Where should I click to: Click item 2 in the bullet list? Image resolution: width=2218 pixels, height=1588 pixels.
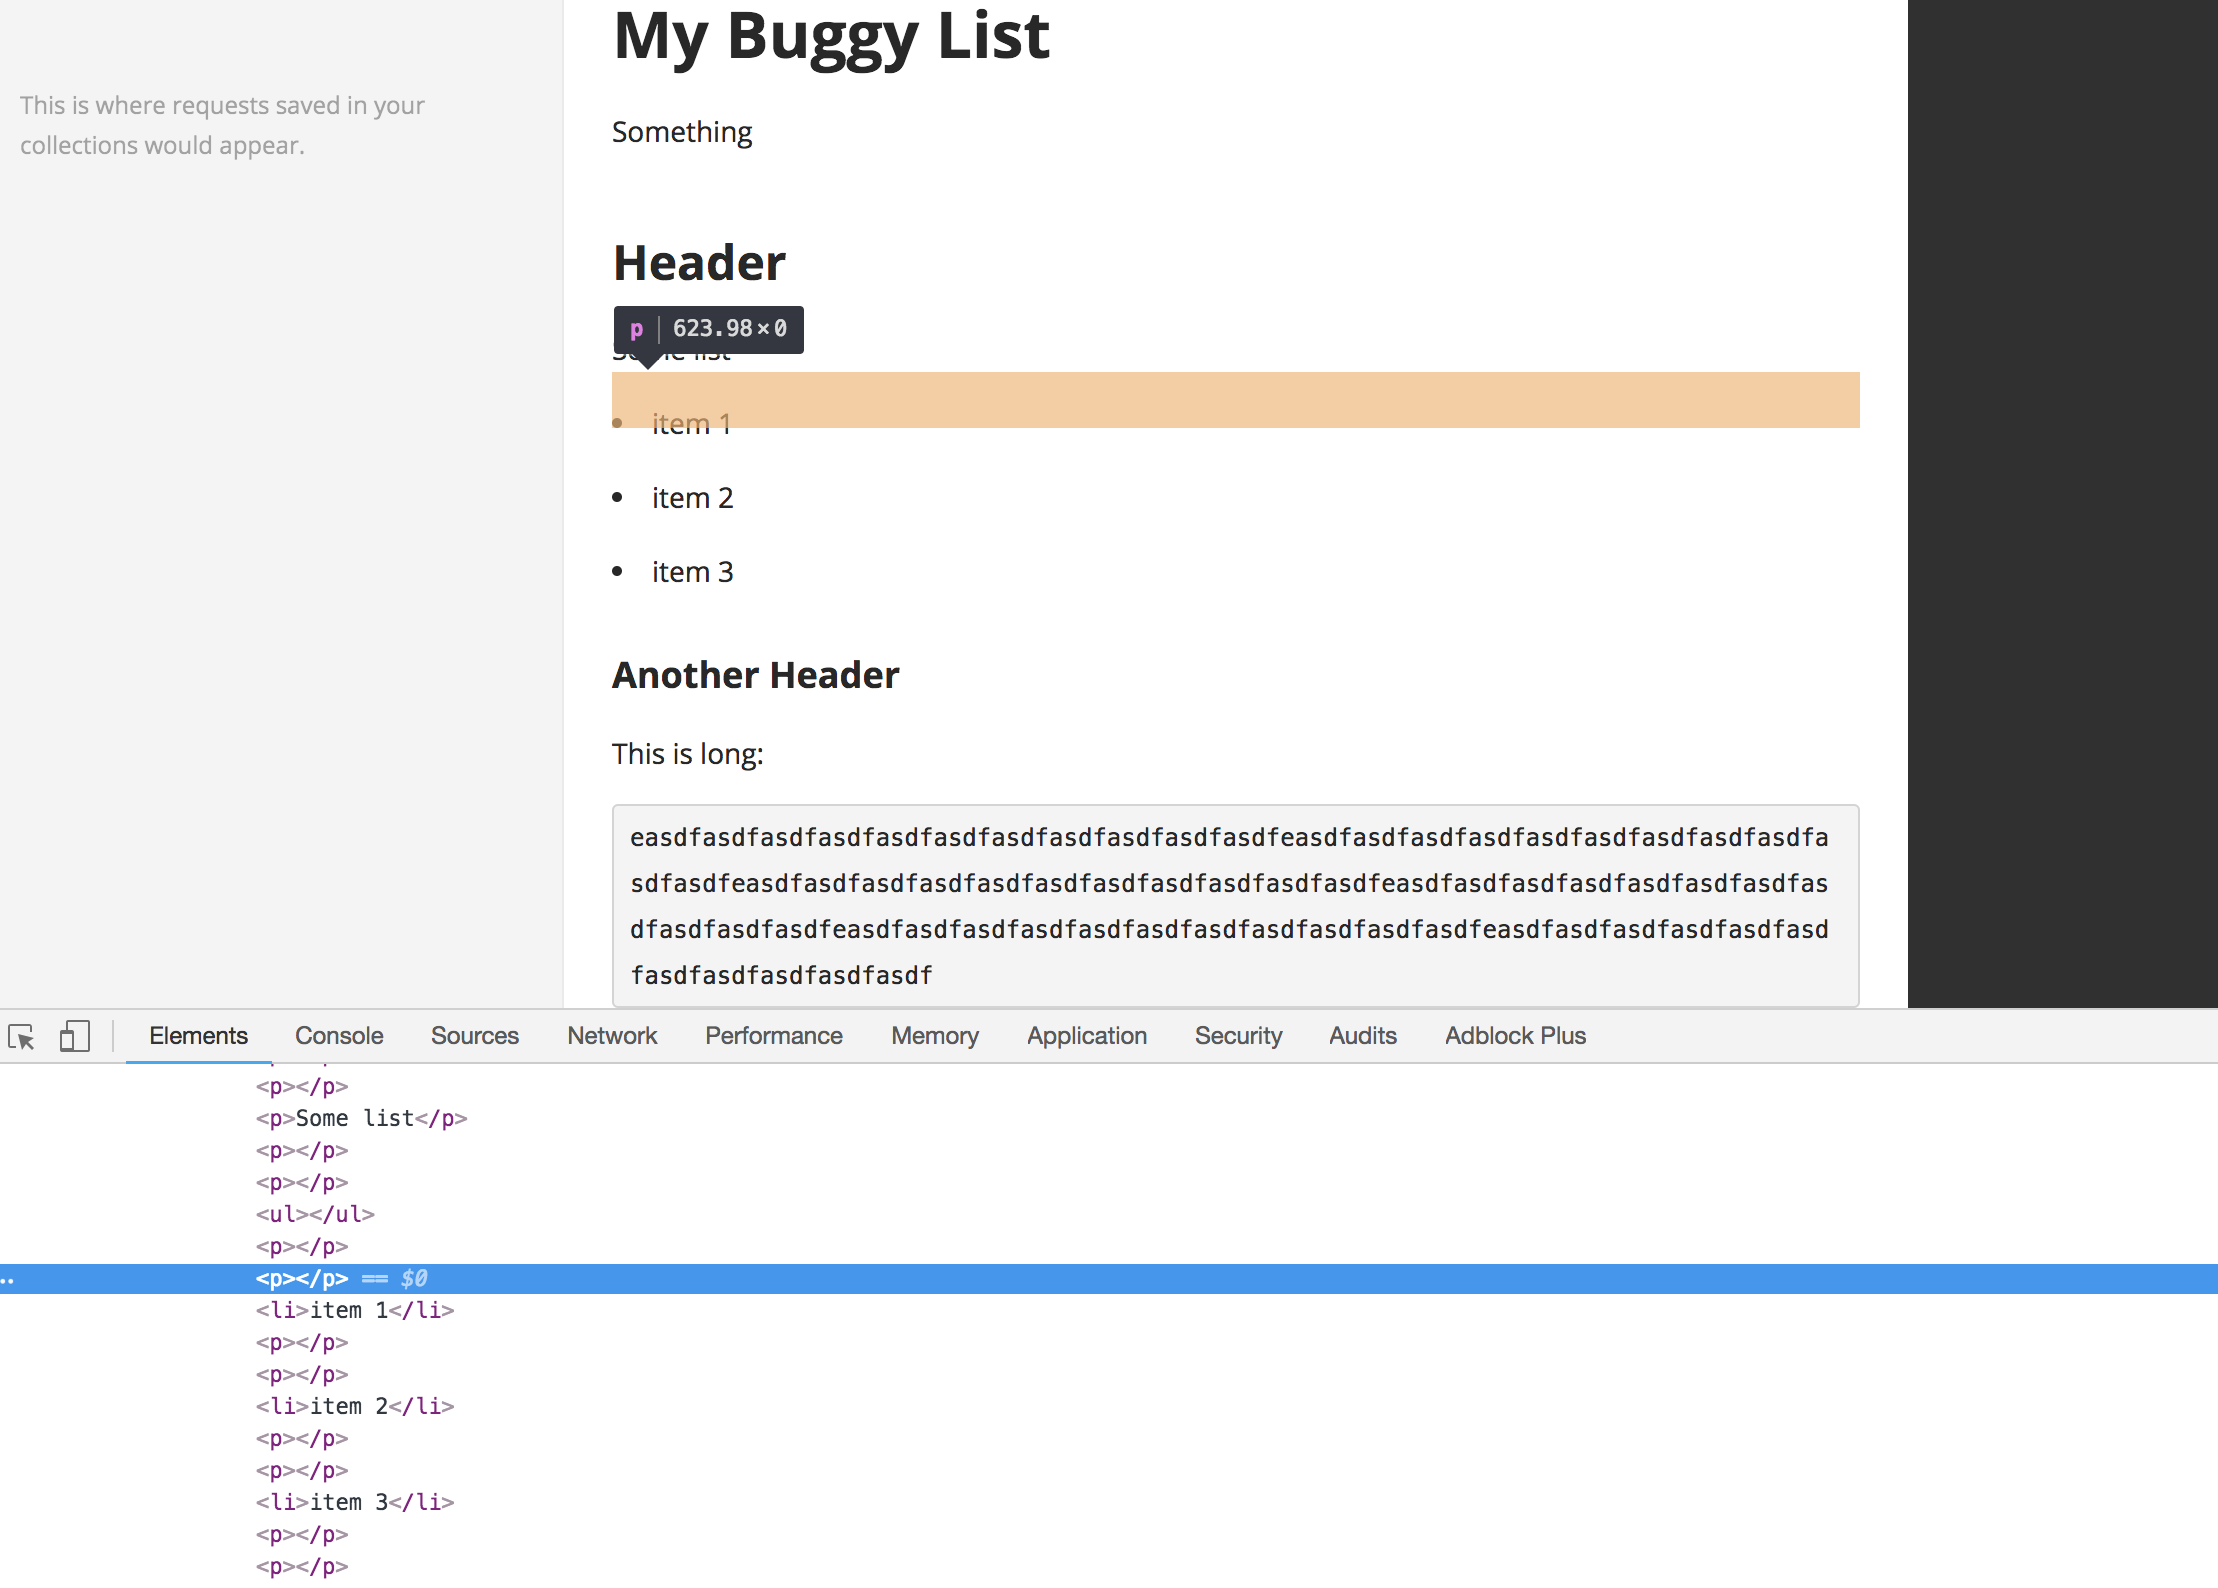[x=693, y=497]
